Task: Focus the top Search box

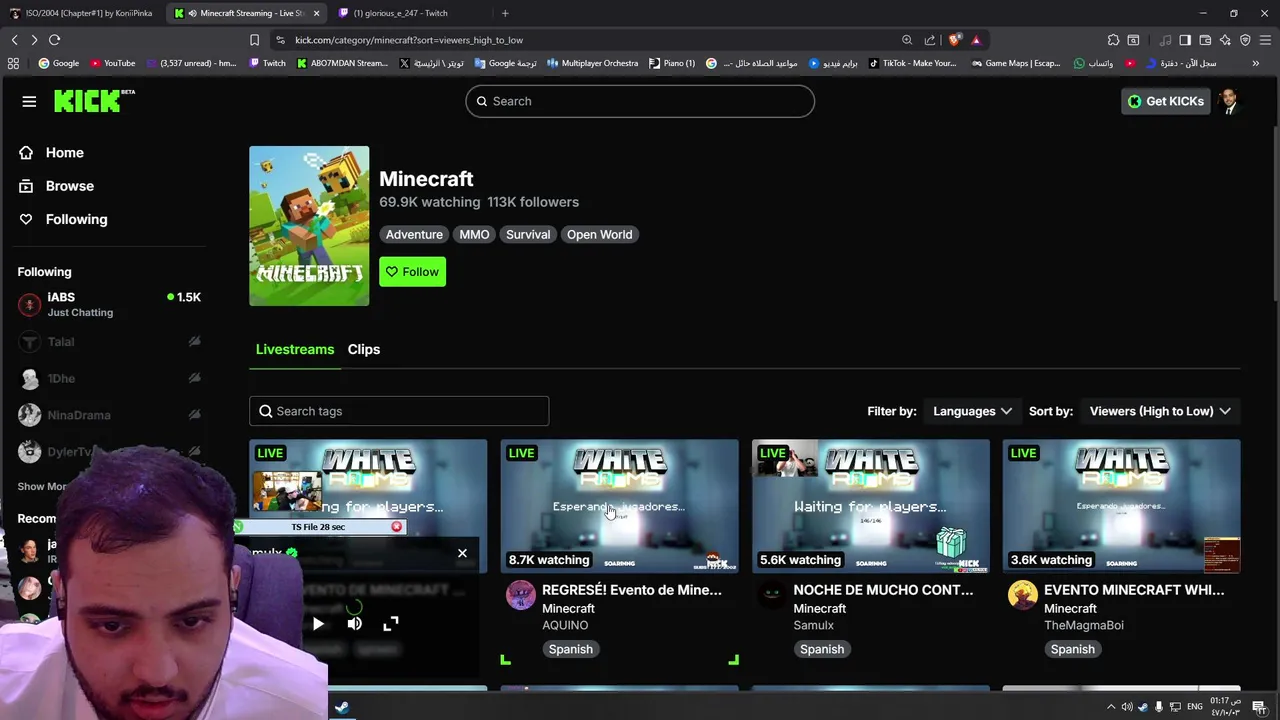Action: [x=640, y=101]
